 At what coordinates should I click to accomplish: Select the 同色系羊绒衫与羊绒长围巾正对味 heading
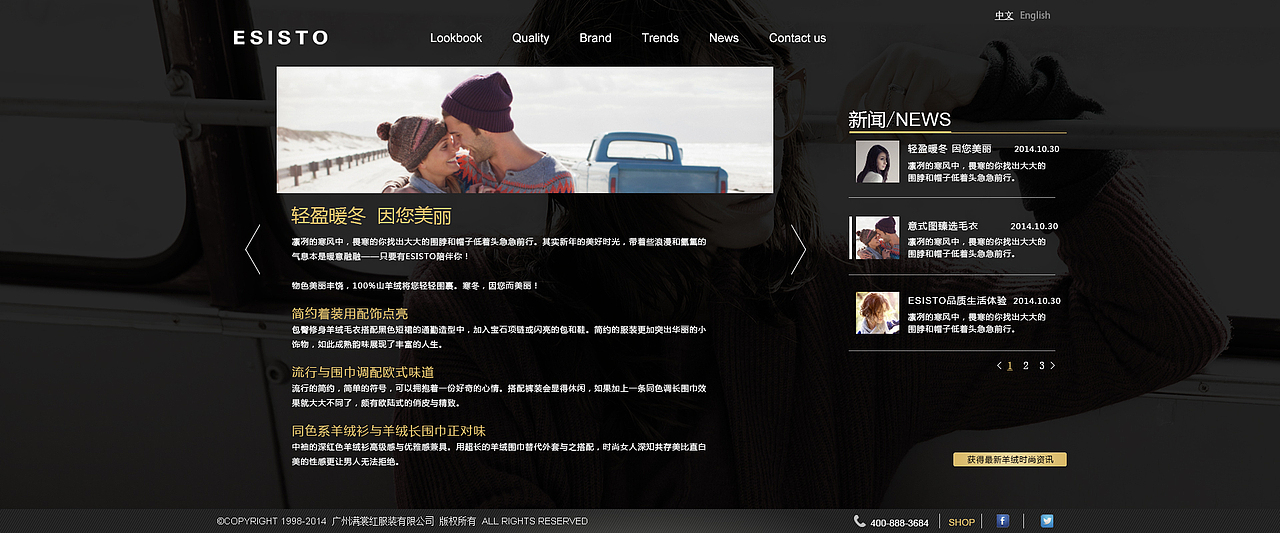point(389,431)
